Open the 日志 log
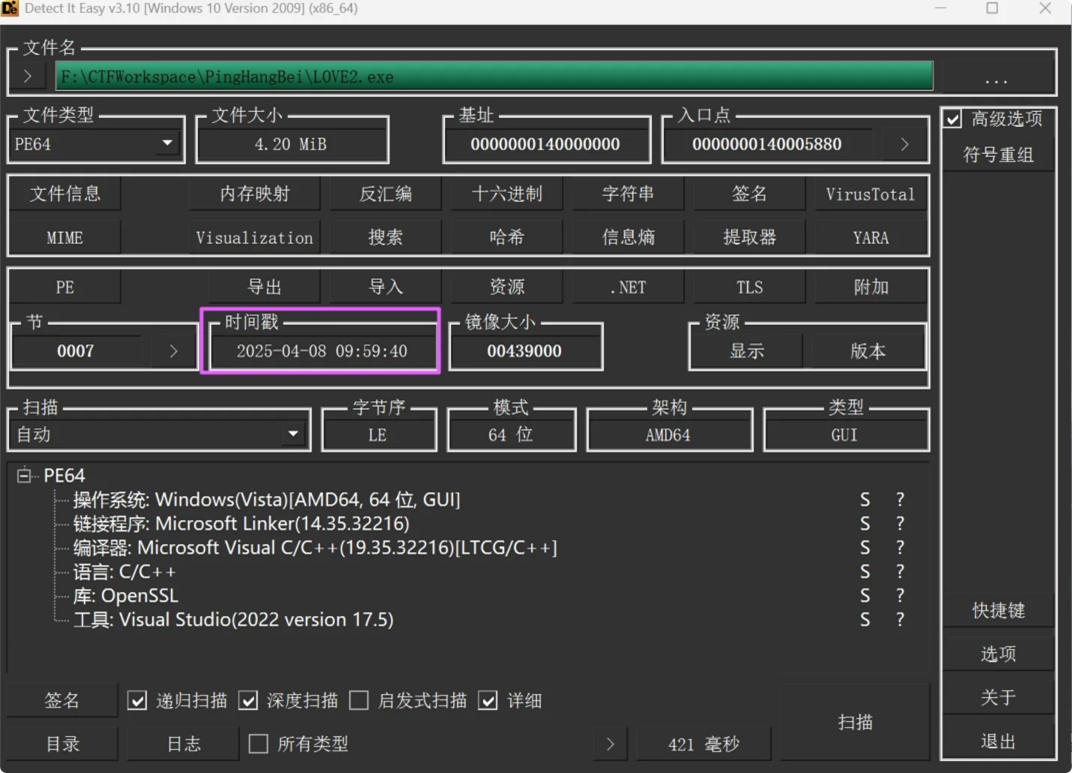Viewport: 1072px width, 773px height. click(x=183, y=744)
